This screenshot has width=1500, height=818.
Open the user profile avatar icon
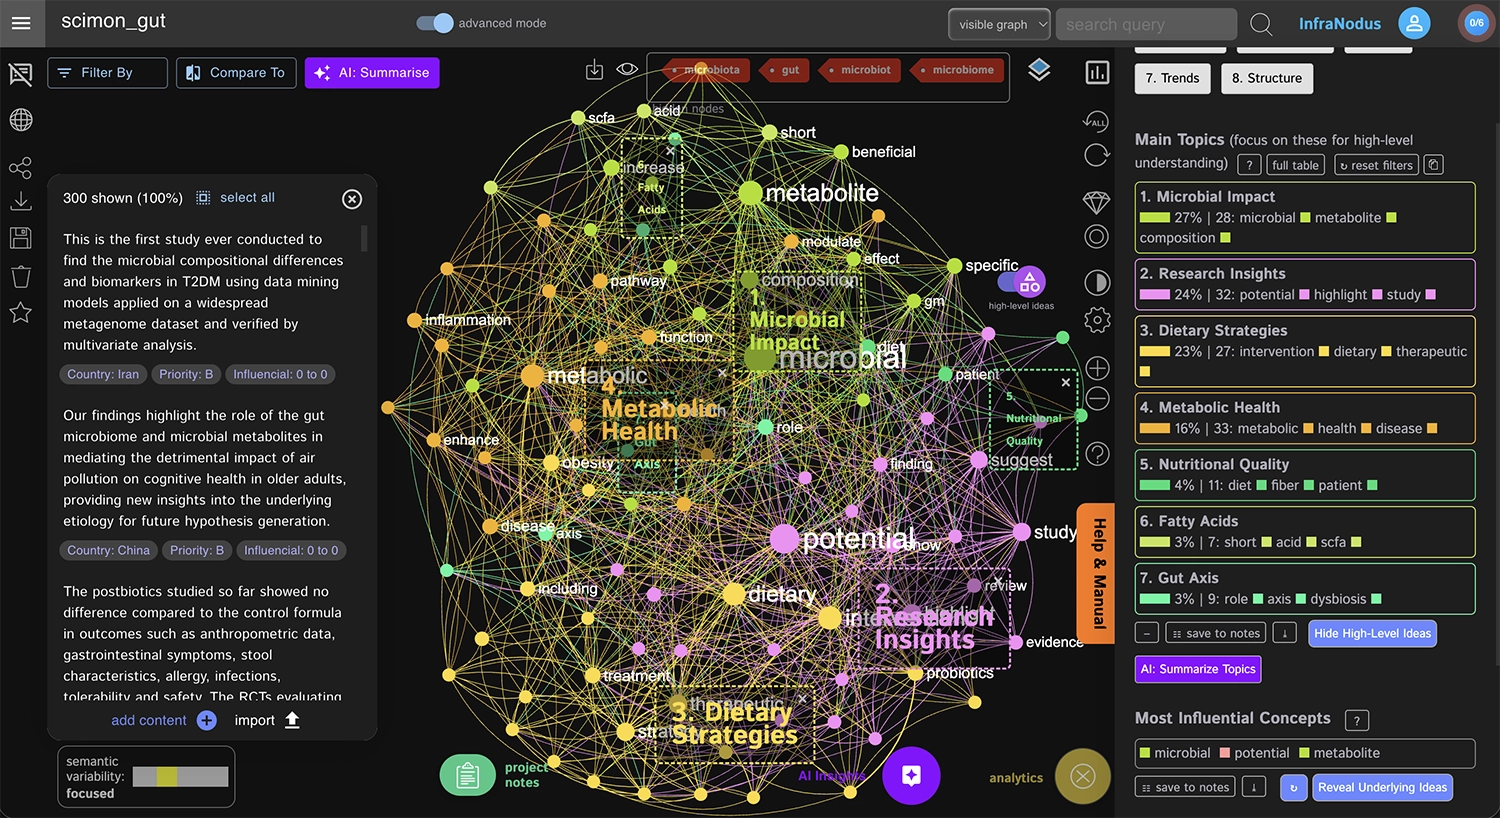pyautogui.click(x=1414, y=23)
